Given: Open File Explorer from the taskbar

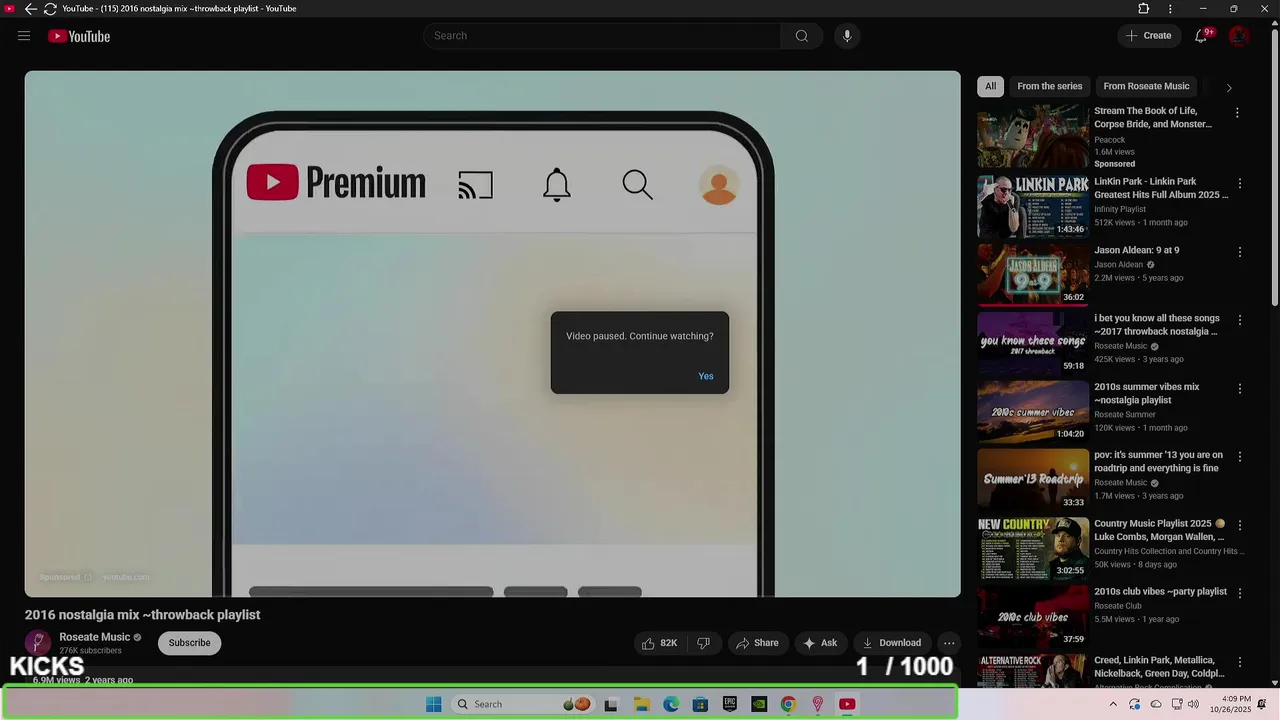Looking at the screenshot, I should coord(641,704).
